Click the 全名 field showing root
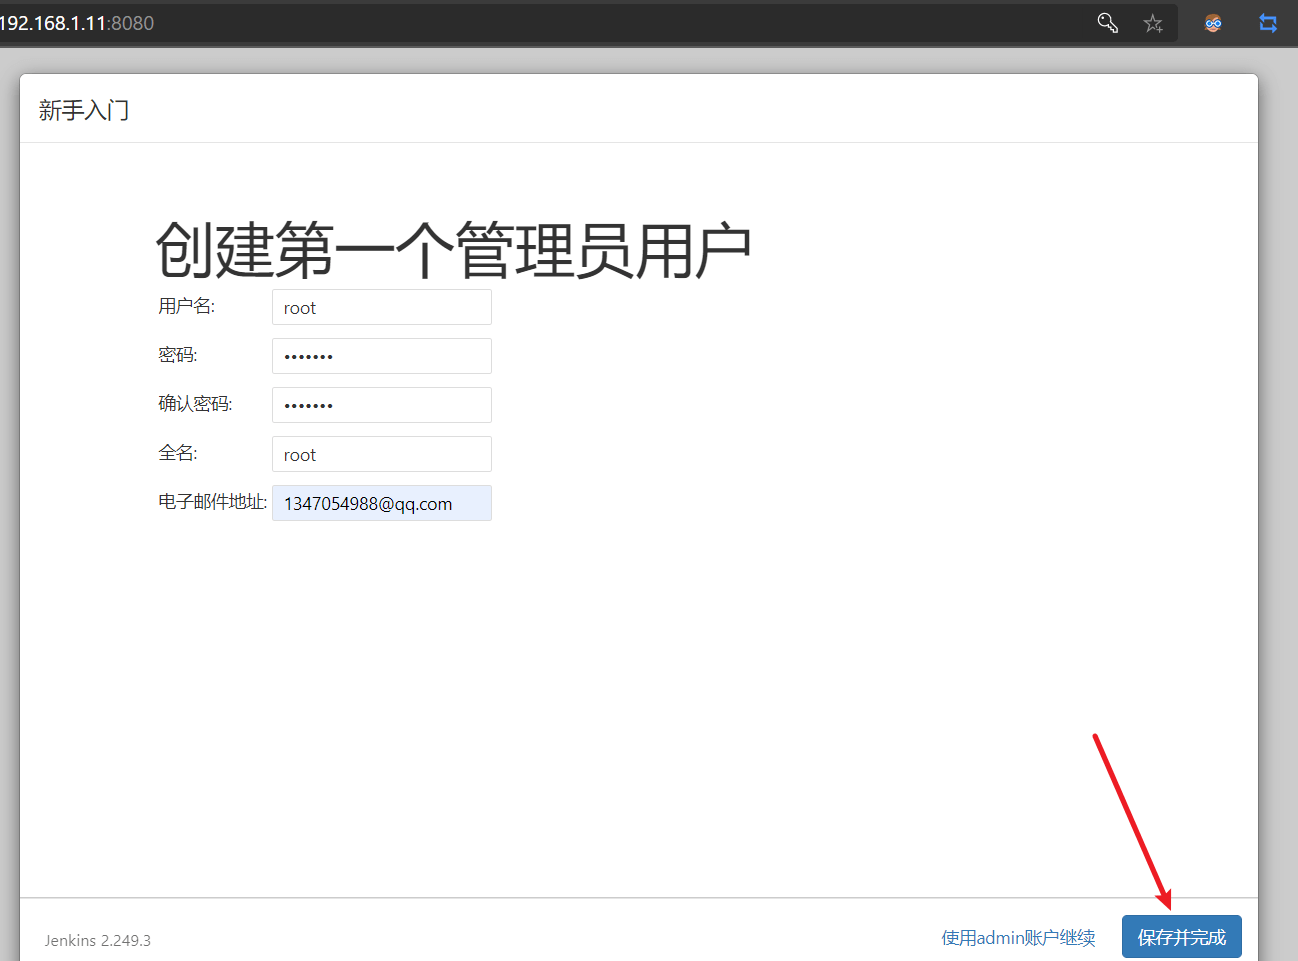 point(381,453)
